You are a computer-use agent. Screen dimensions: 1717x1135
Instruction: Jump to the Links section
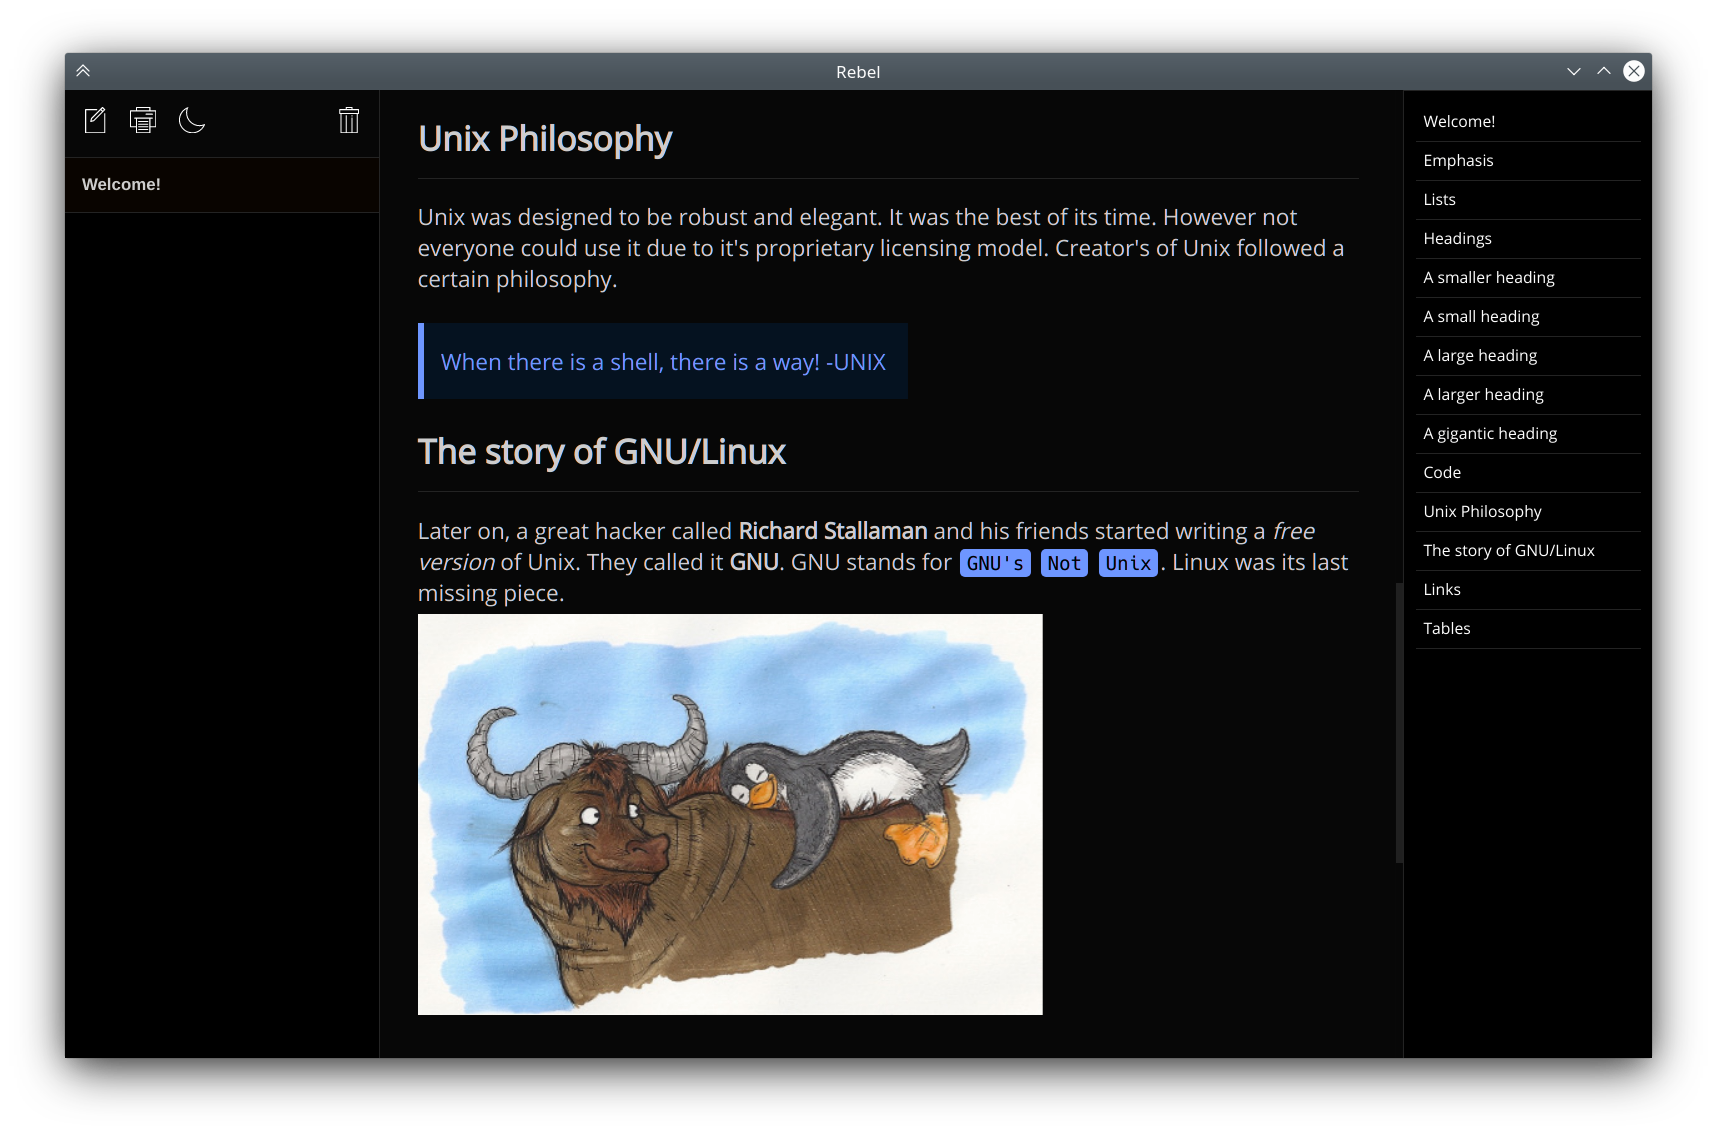1528,590
